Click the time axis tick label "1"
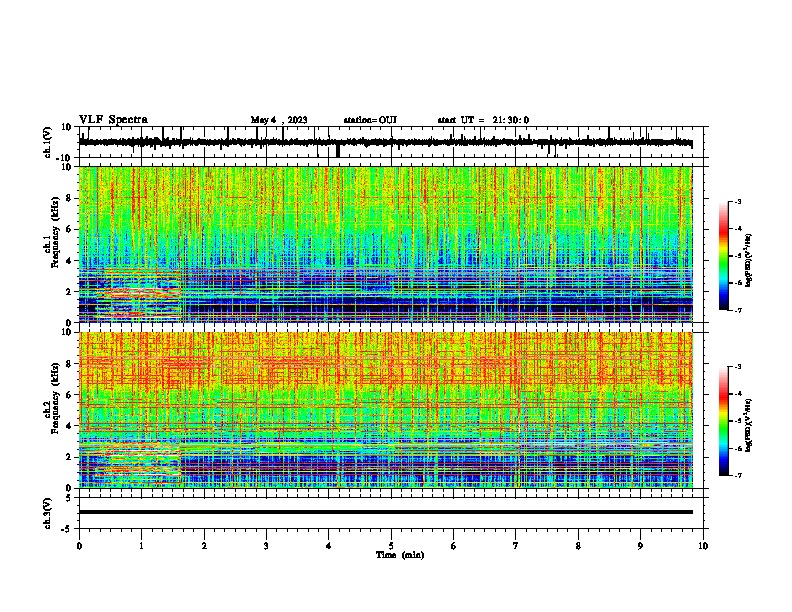The width and height of the screenshot is (792, 612). [x=141, y=546]
